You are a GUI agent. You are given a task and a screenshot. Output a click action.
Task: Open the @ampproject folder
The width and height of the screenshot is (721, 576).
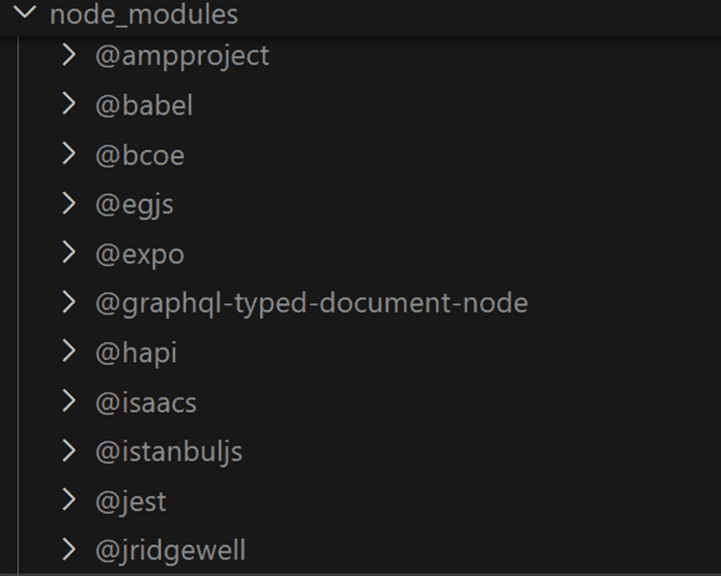[182, 56]
